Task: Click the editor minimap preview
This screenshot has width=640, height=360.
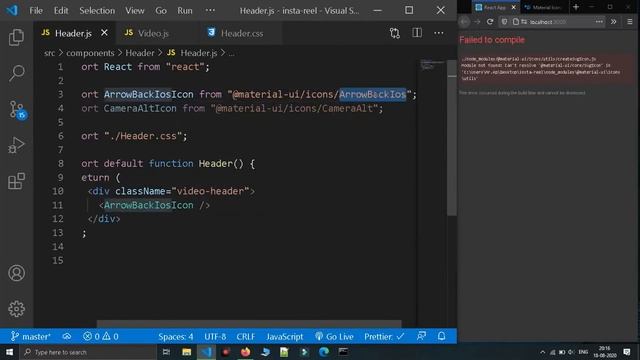Action: pos(431,65)
